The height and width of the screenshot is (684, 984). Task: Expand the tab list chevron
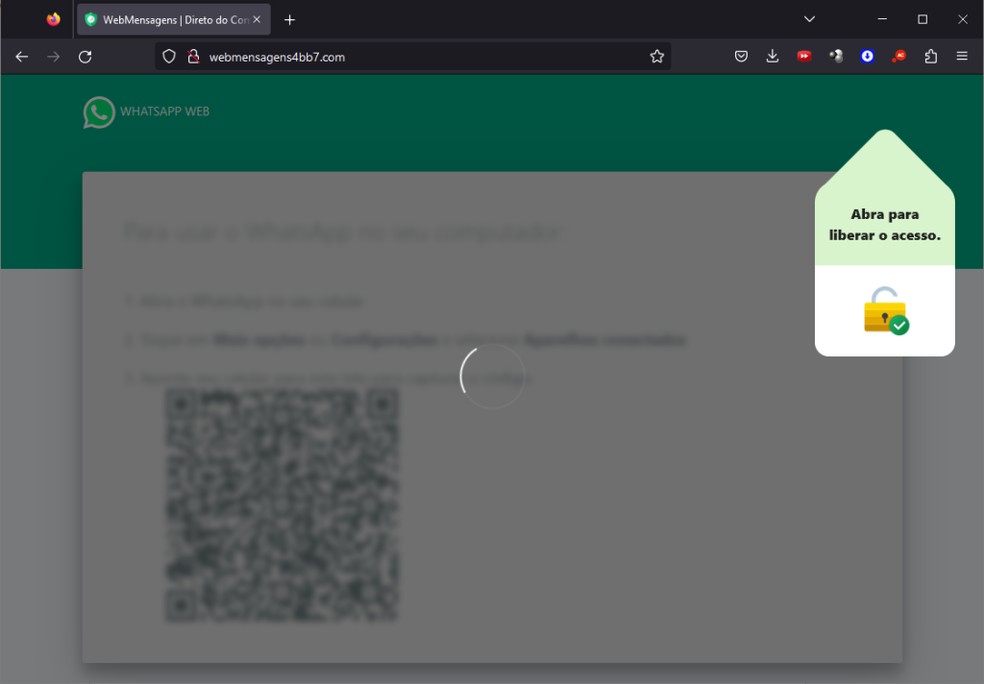tap(809, 19)
